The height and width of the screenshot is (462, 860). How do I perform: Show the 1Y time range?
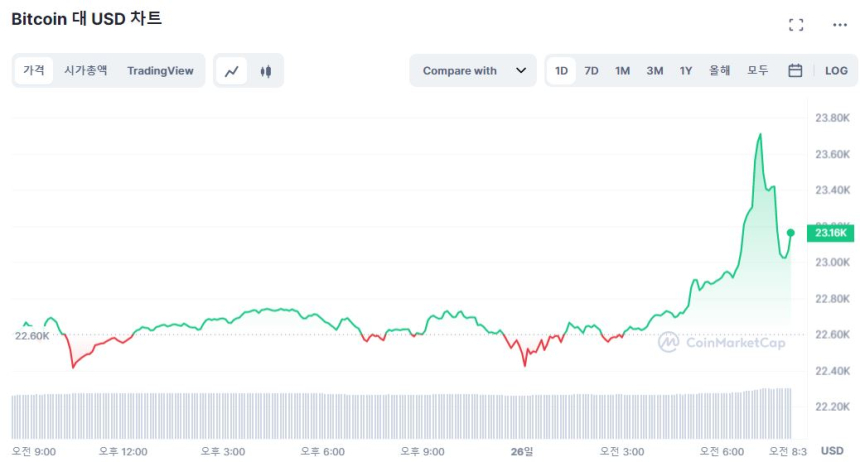[x=686, y=71]
